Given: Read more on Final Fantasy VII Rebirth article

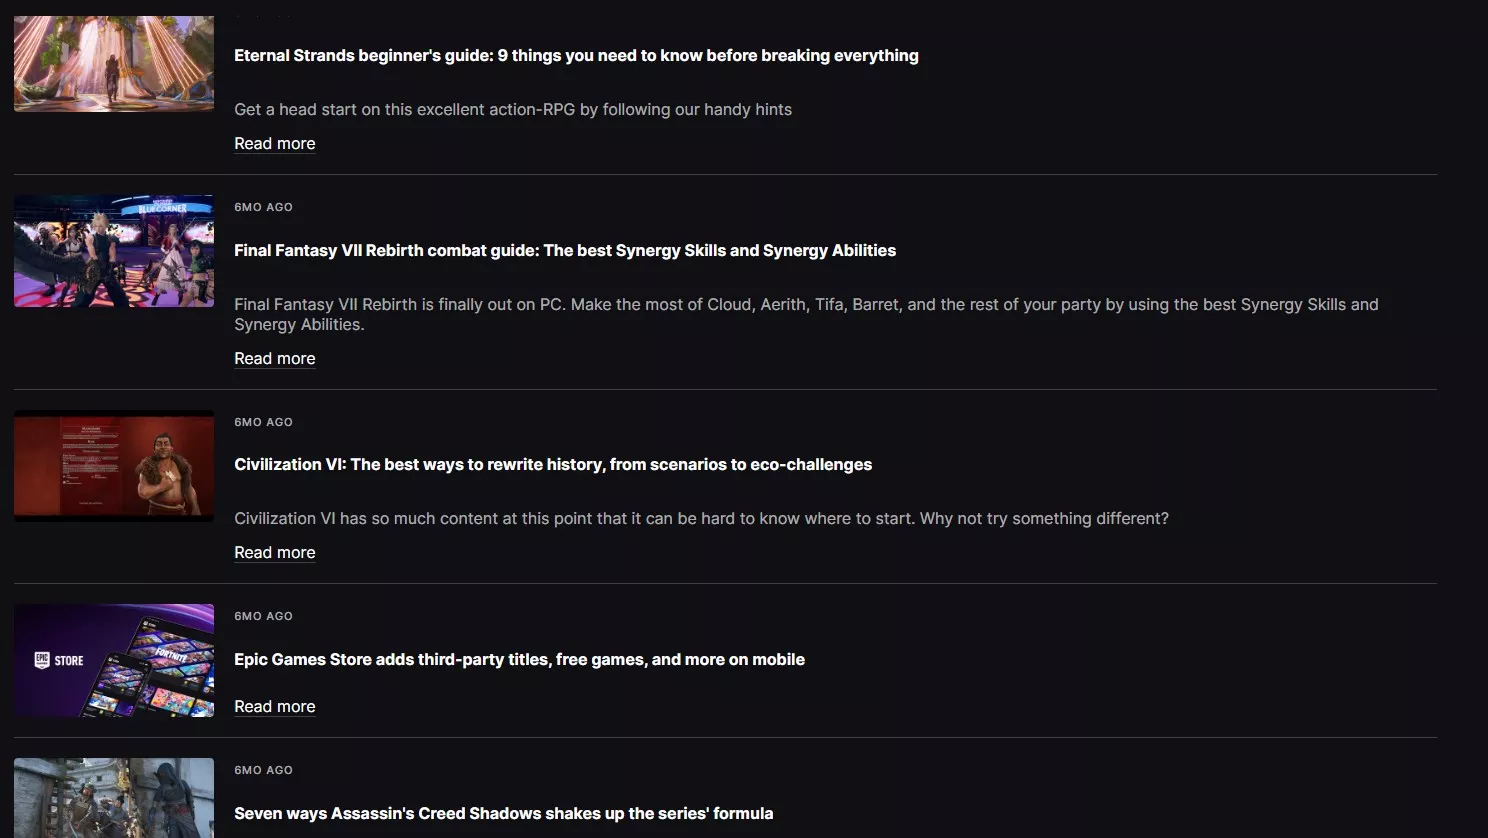Looking at the screenshot, I should [x=275, y=358].
